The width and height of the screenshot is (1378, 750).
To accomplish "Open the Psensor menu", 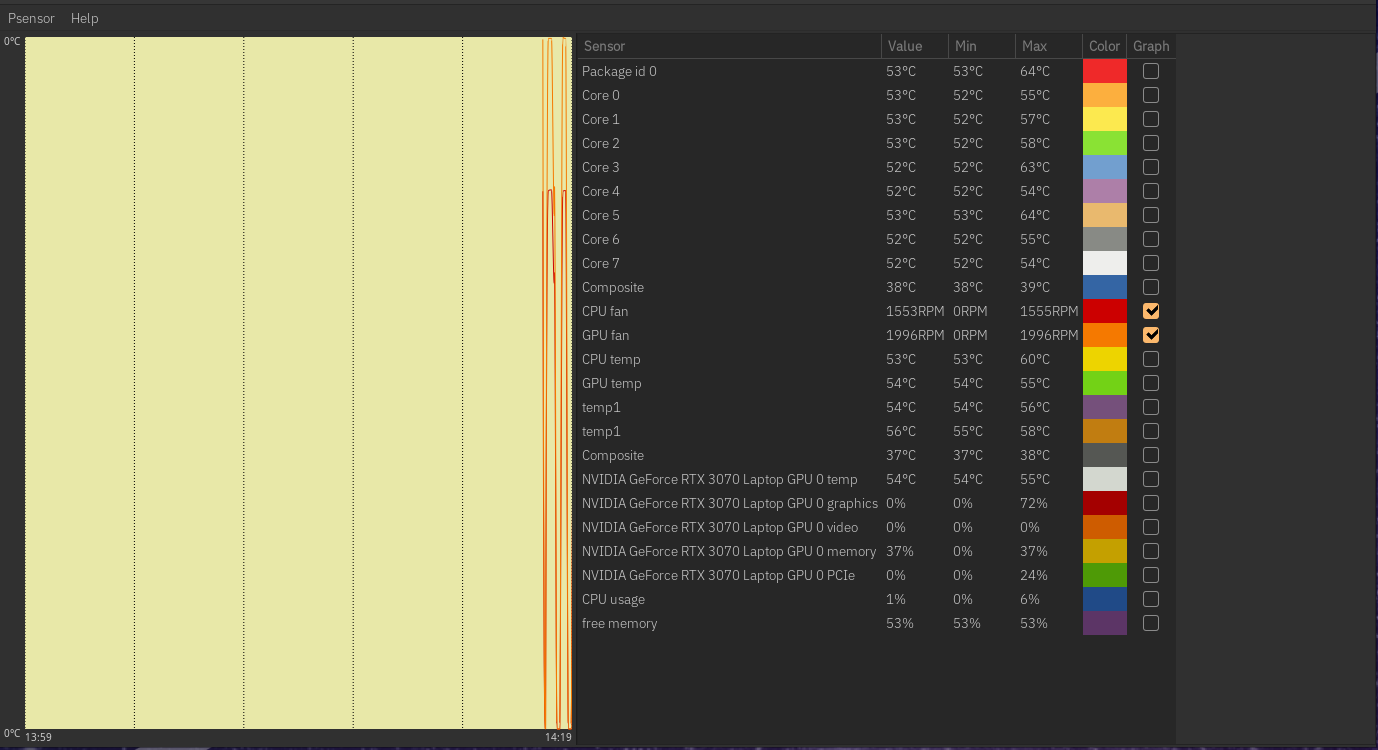I will pyautogui.click(x=31, y=18).
